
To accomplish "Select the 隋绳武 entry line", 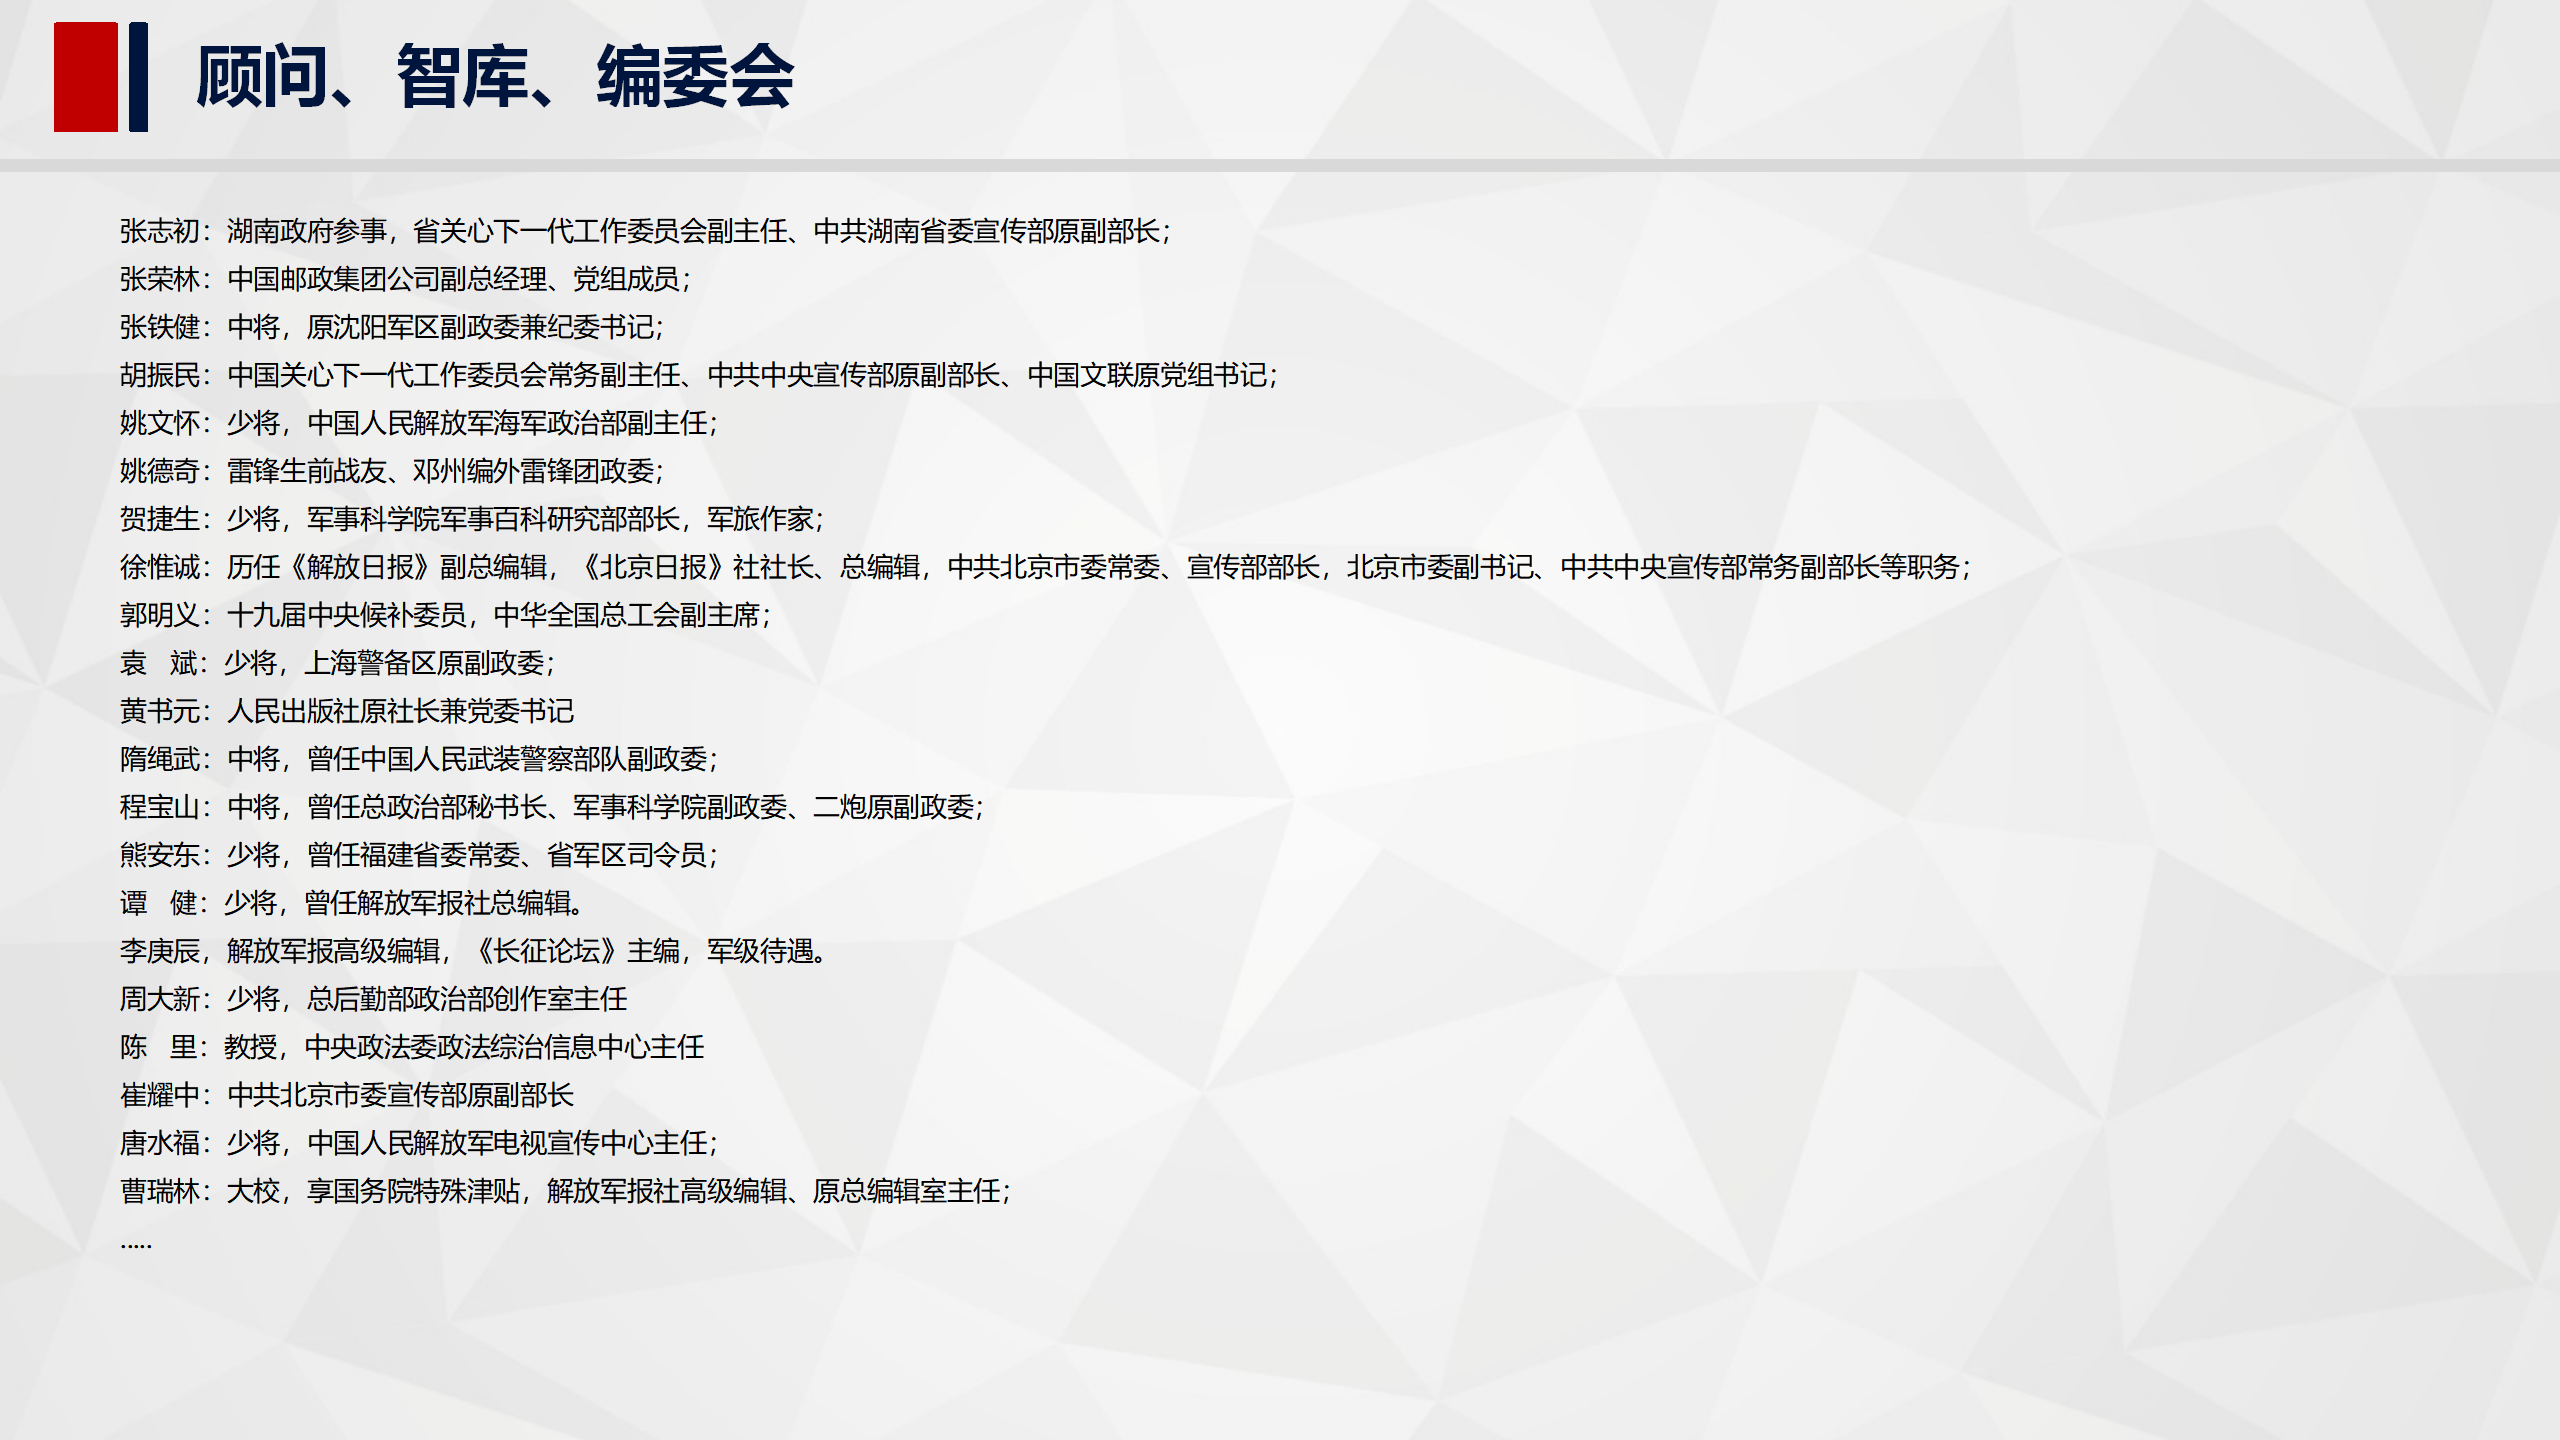I will point(419,759).
